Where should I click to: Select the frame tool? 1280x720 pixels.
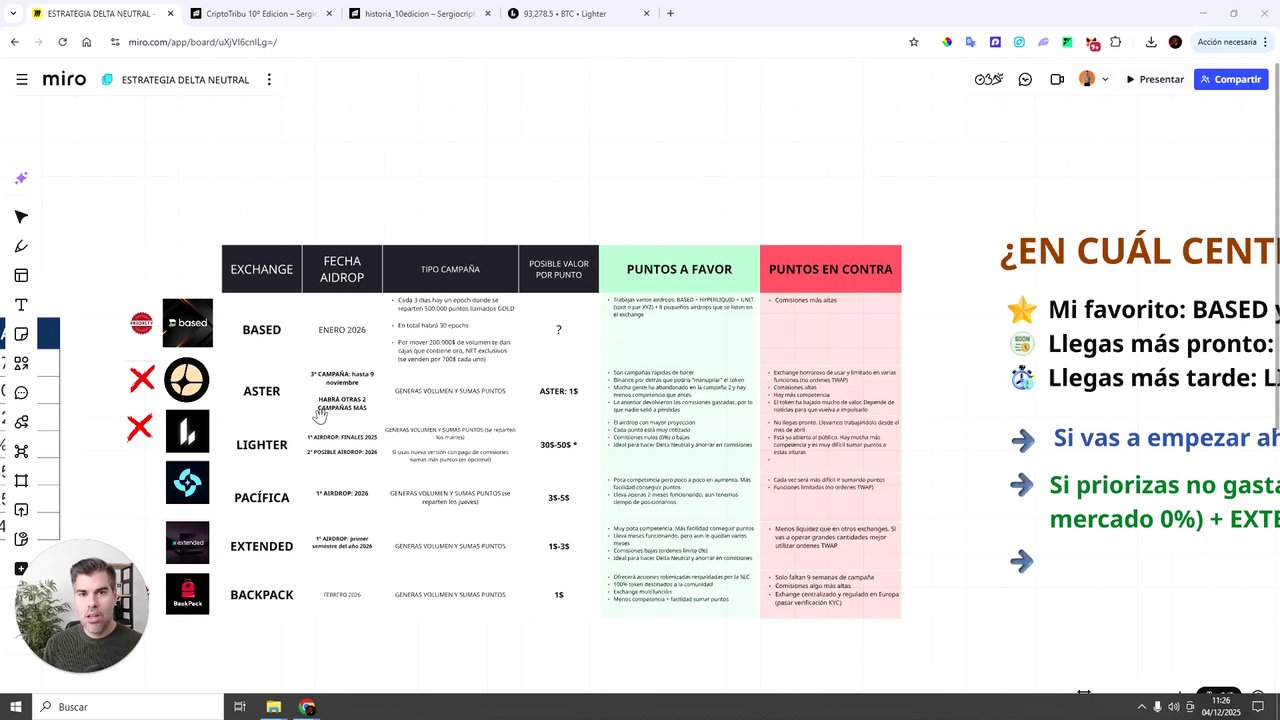21,480
